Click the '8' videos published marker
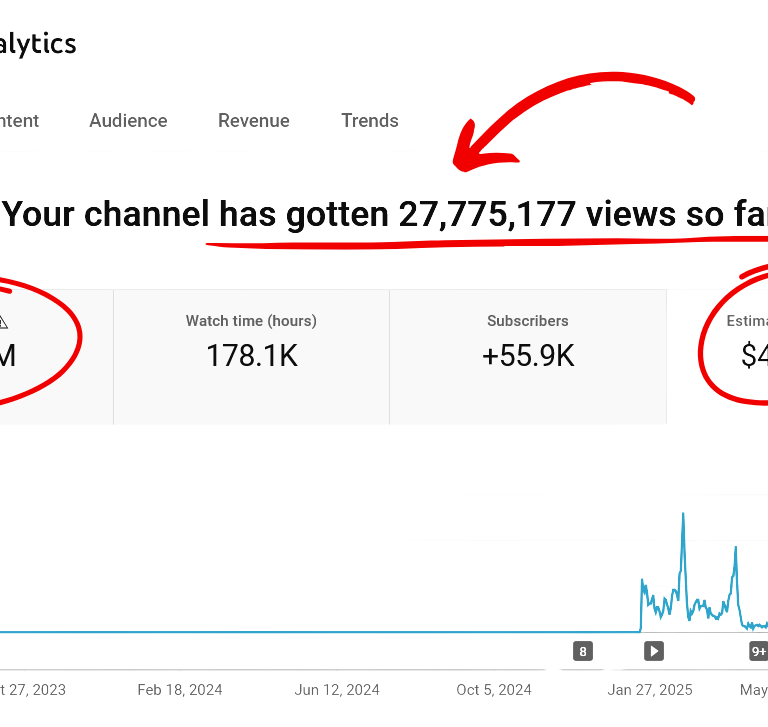768x727 pixels. (x=583, y=651)
